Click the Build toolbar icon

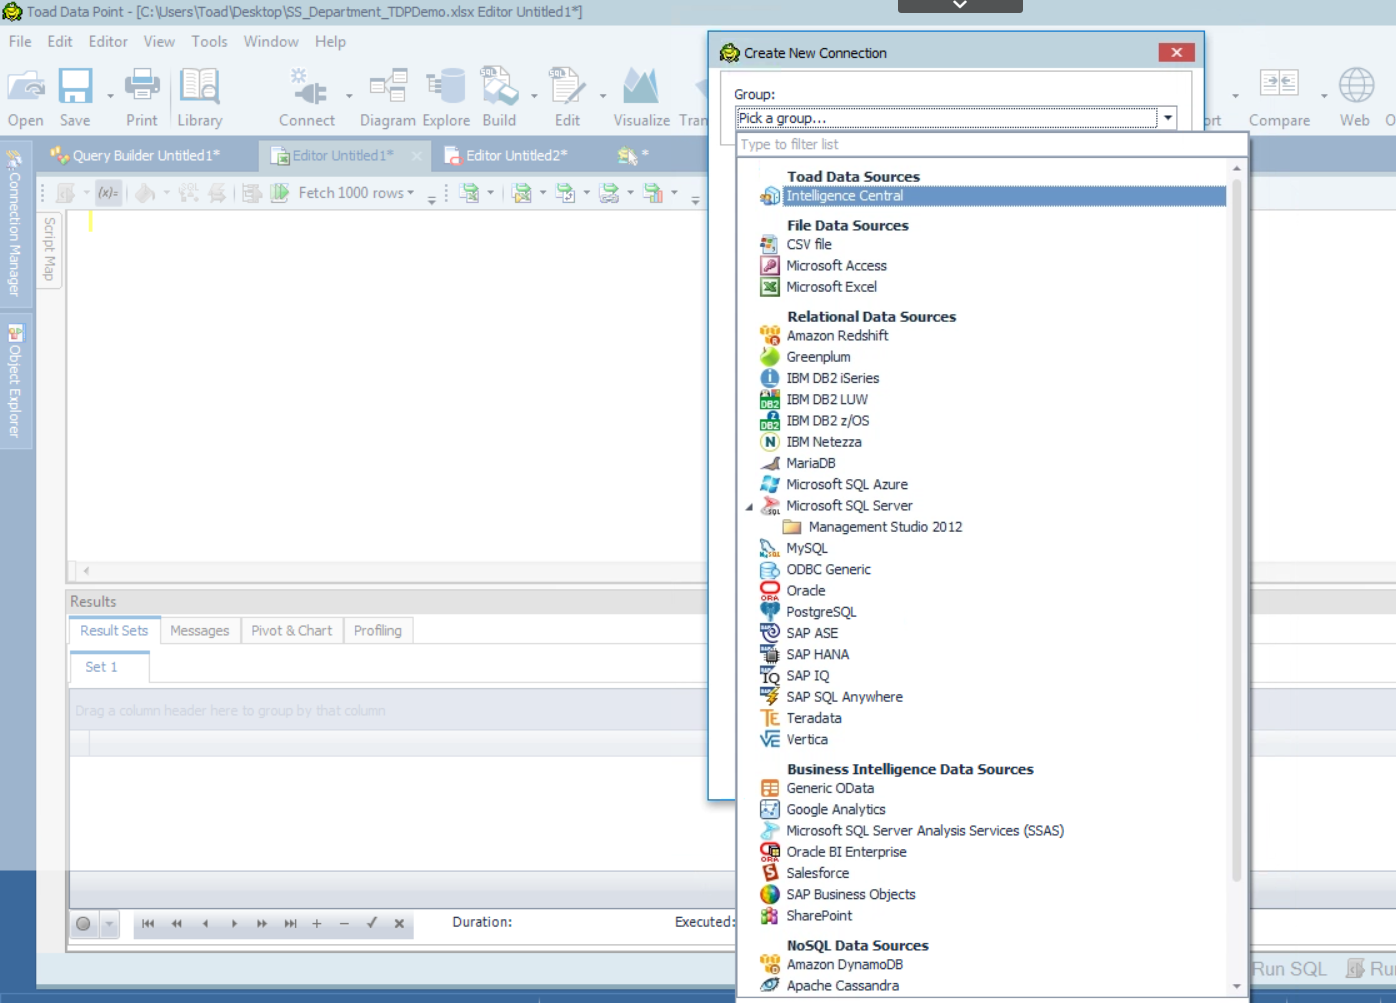coord(499,98)
